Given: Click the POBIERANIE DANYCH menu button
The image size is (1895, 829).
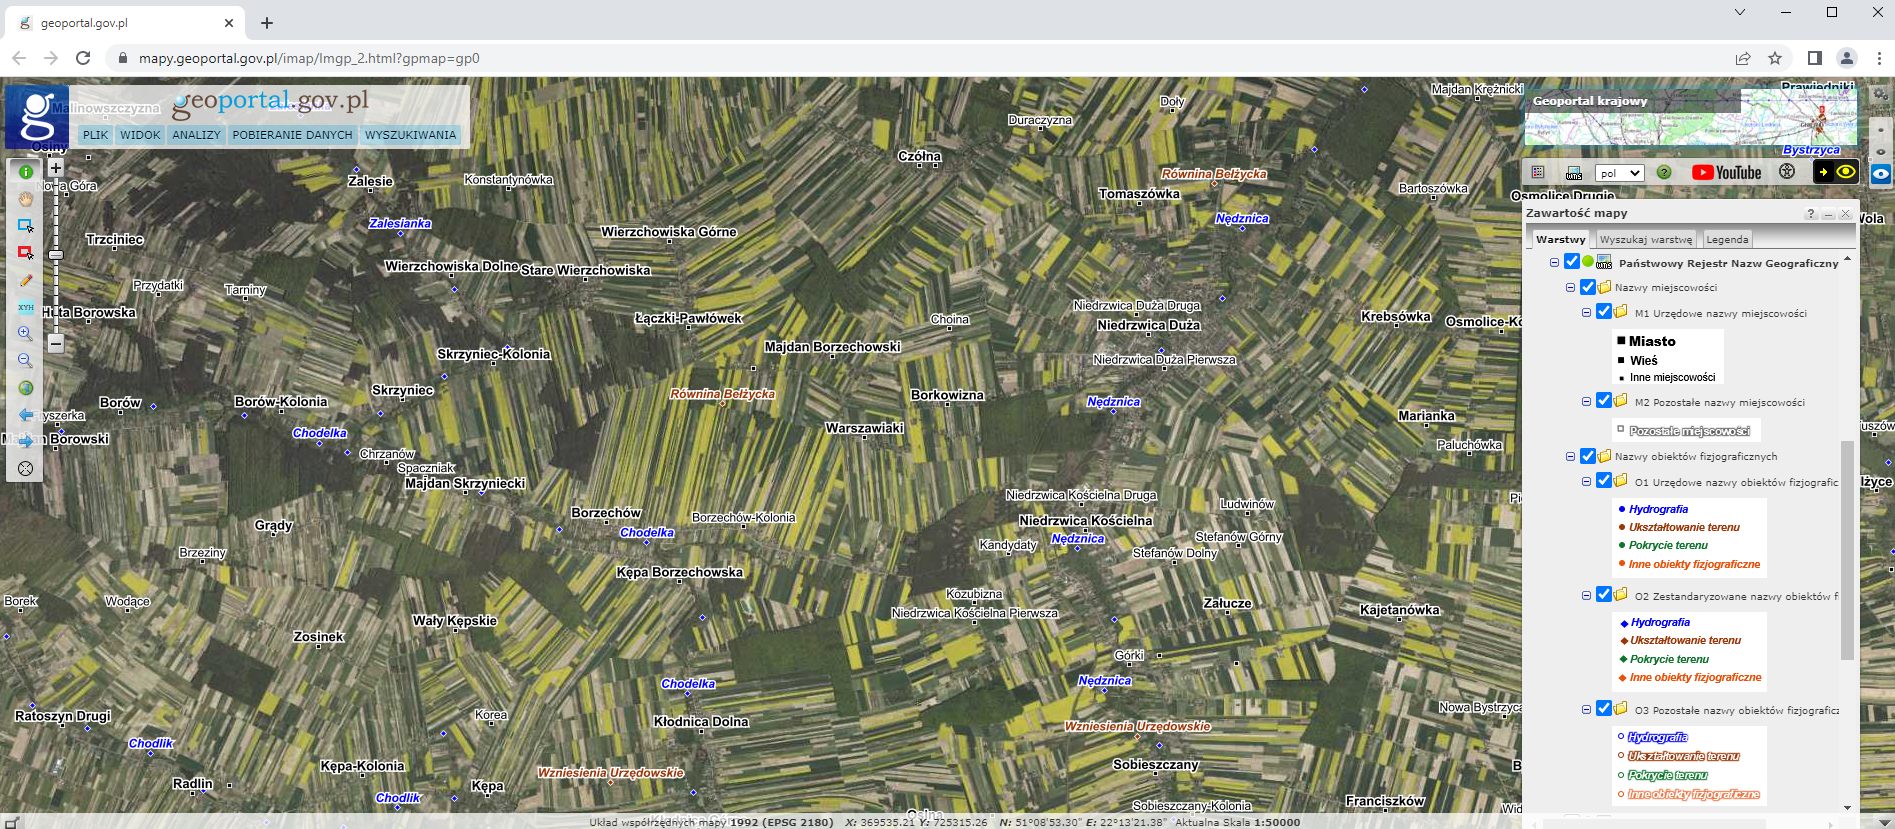Looking at the screenshot, I should (x=292, y=135).
